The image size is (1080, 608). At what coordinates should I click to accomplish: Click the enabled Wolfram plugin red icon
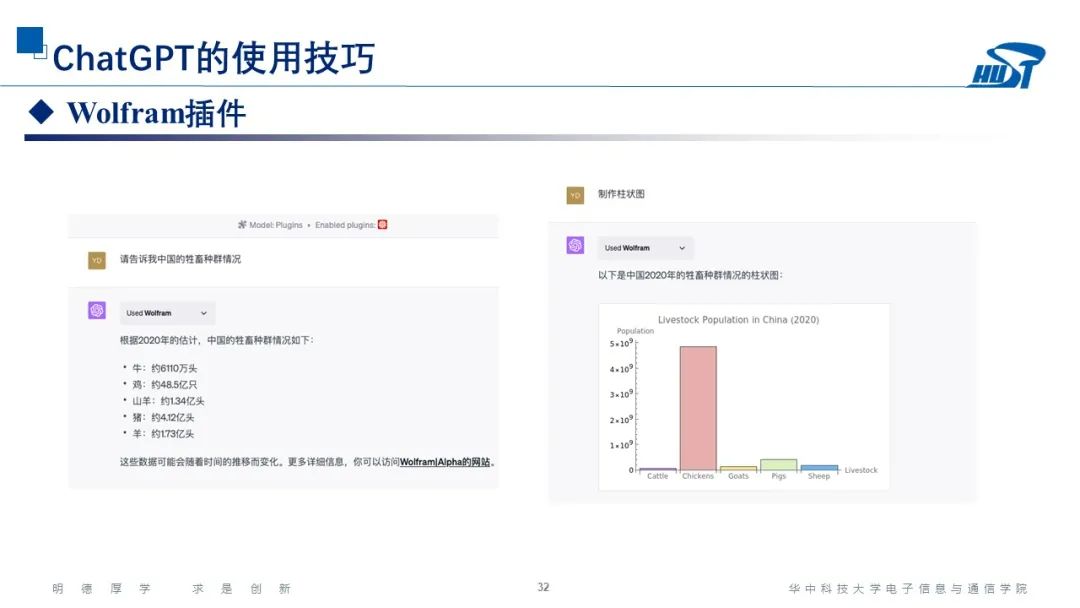coord(382,224)
